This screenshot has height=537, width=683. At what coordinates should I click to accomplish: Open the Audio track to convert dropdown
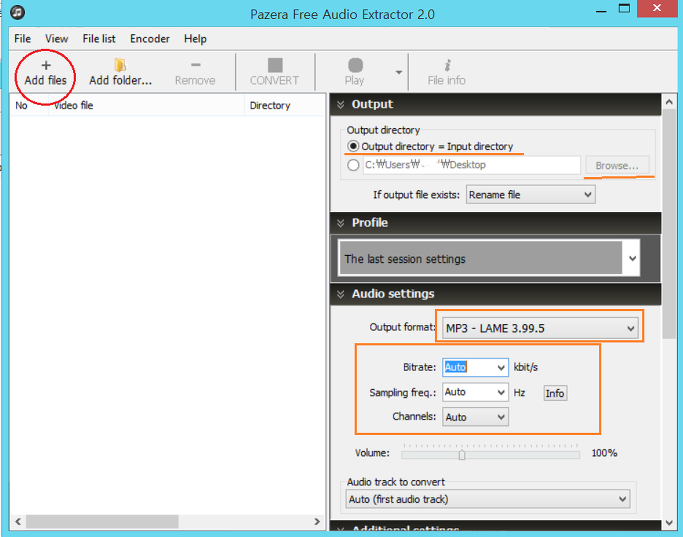point(488,499)
